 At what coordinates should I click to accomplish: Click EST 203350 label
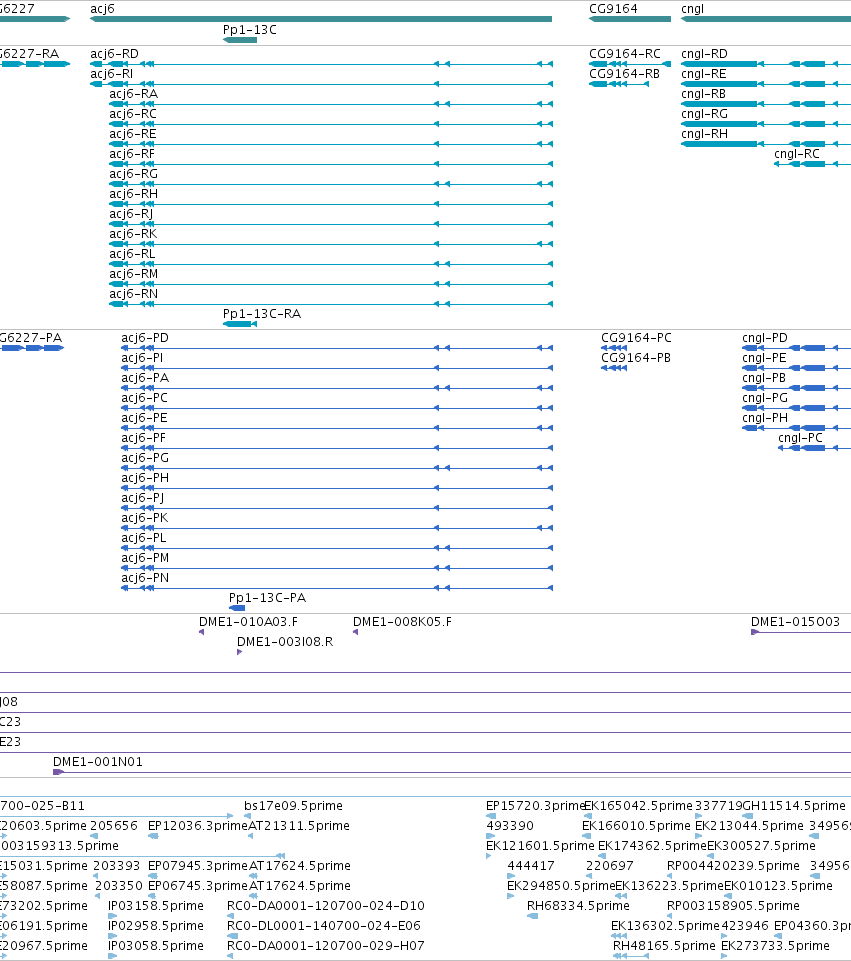coord(117,886)
